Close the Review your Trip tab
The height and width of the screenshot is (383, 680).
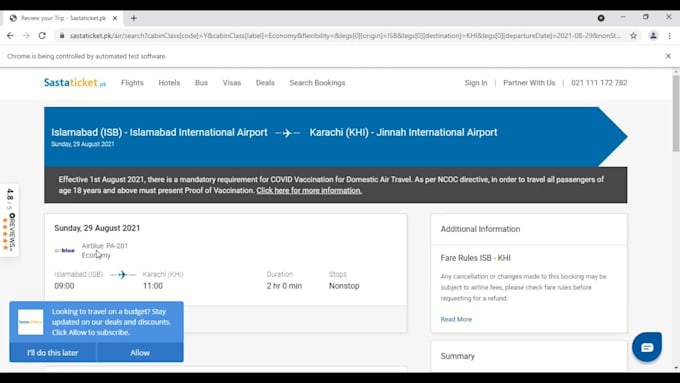tap(114, 18)
